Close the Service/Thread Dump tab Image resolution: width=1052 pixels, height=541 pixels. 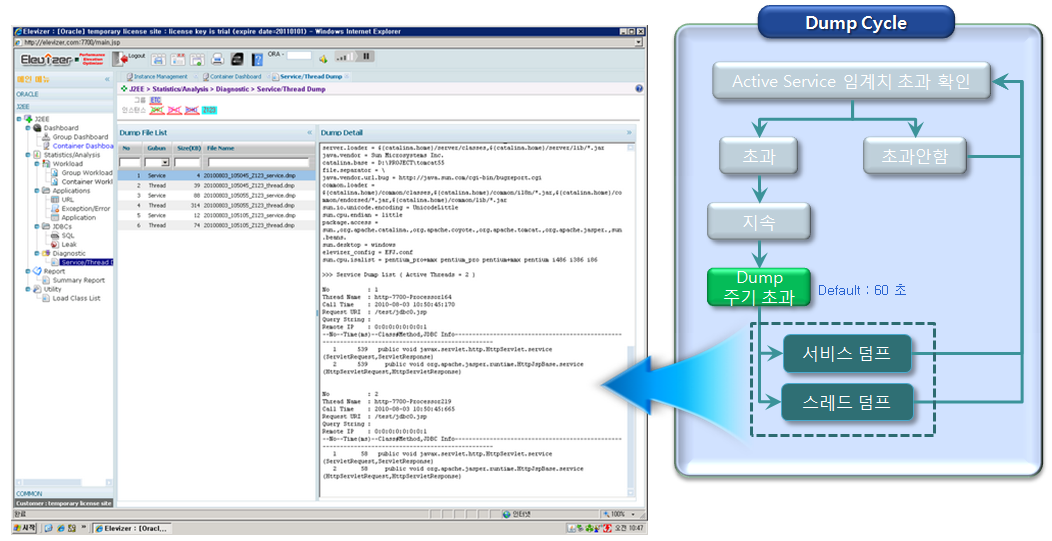(347, 77)
